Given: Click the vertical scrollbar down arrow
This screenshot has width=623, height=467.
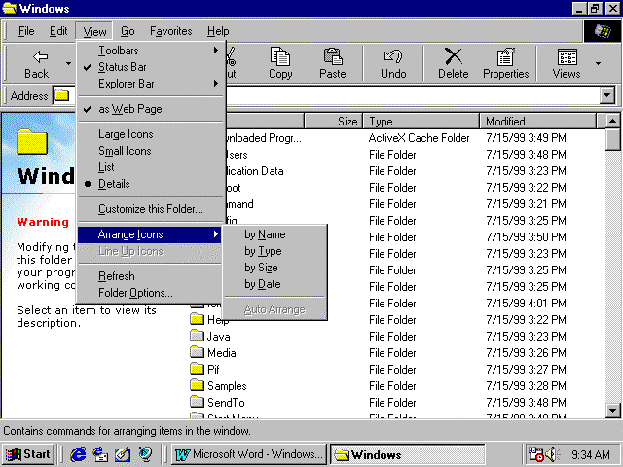Looking at the screenshot, I should pos(613,409).
